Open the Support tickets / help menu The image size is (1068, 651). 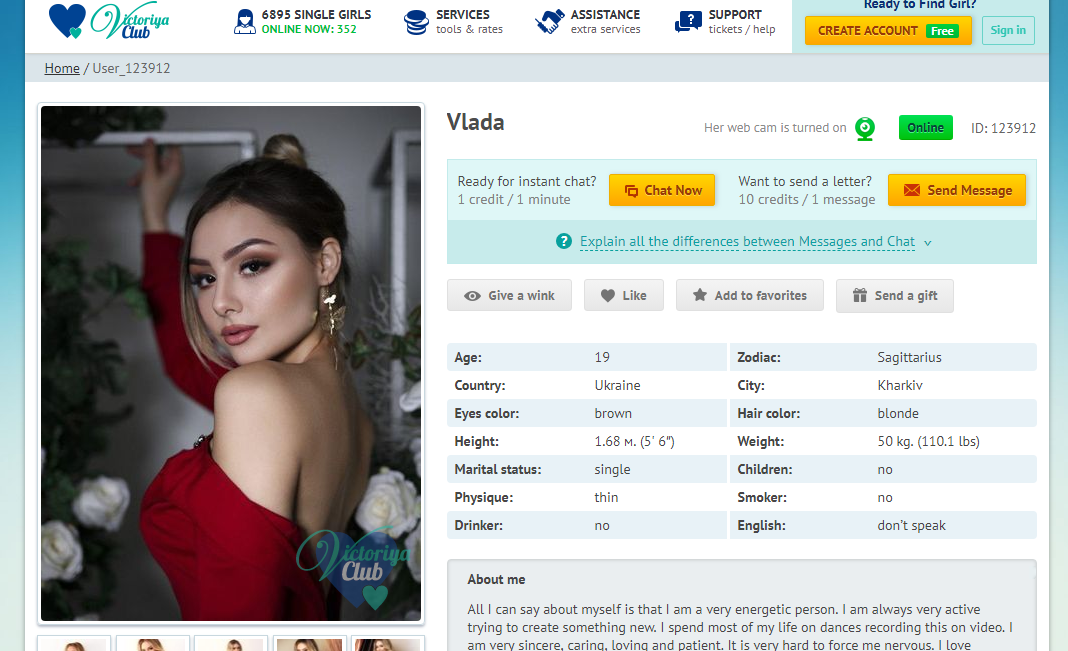(x=725, y=22)
